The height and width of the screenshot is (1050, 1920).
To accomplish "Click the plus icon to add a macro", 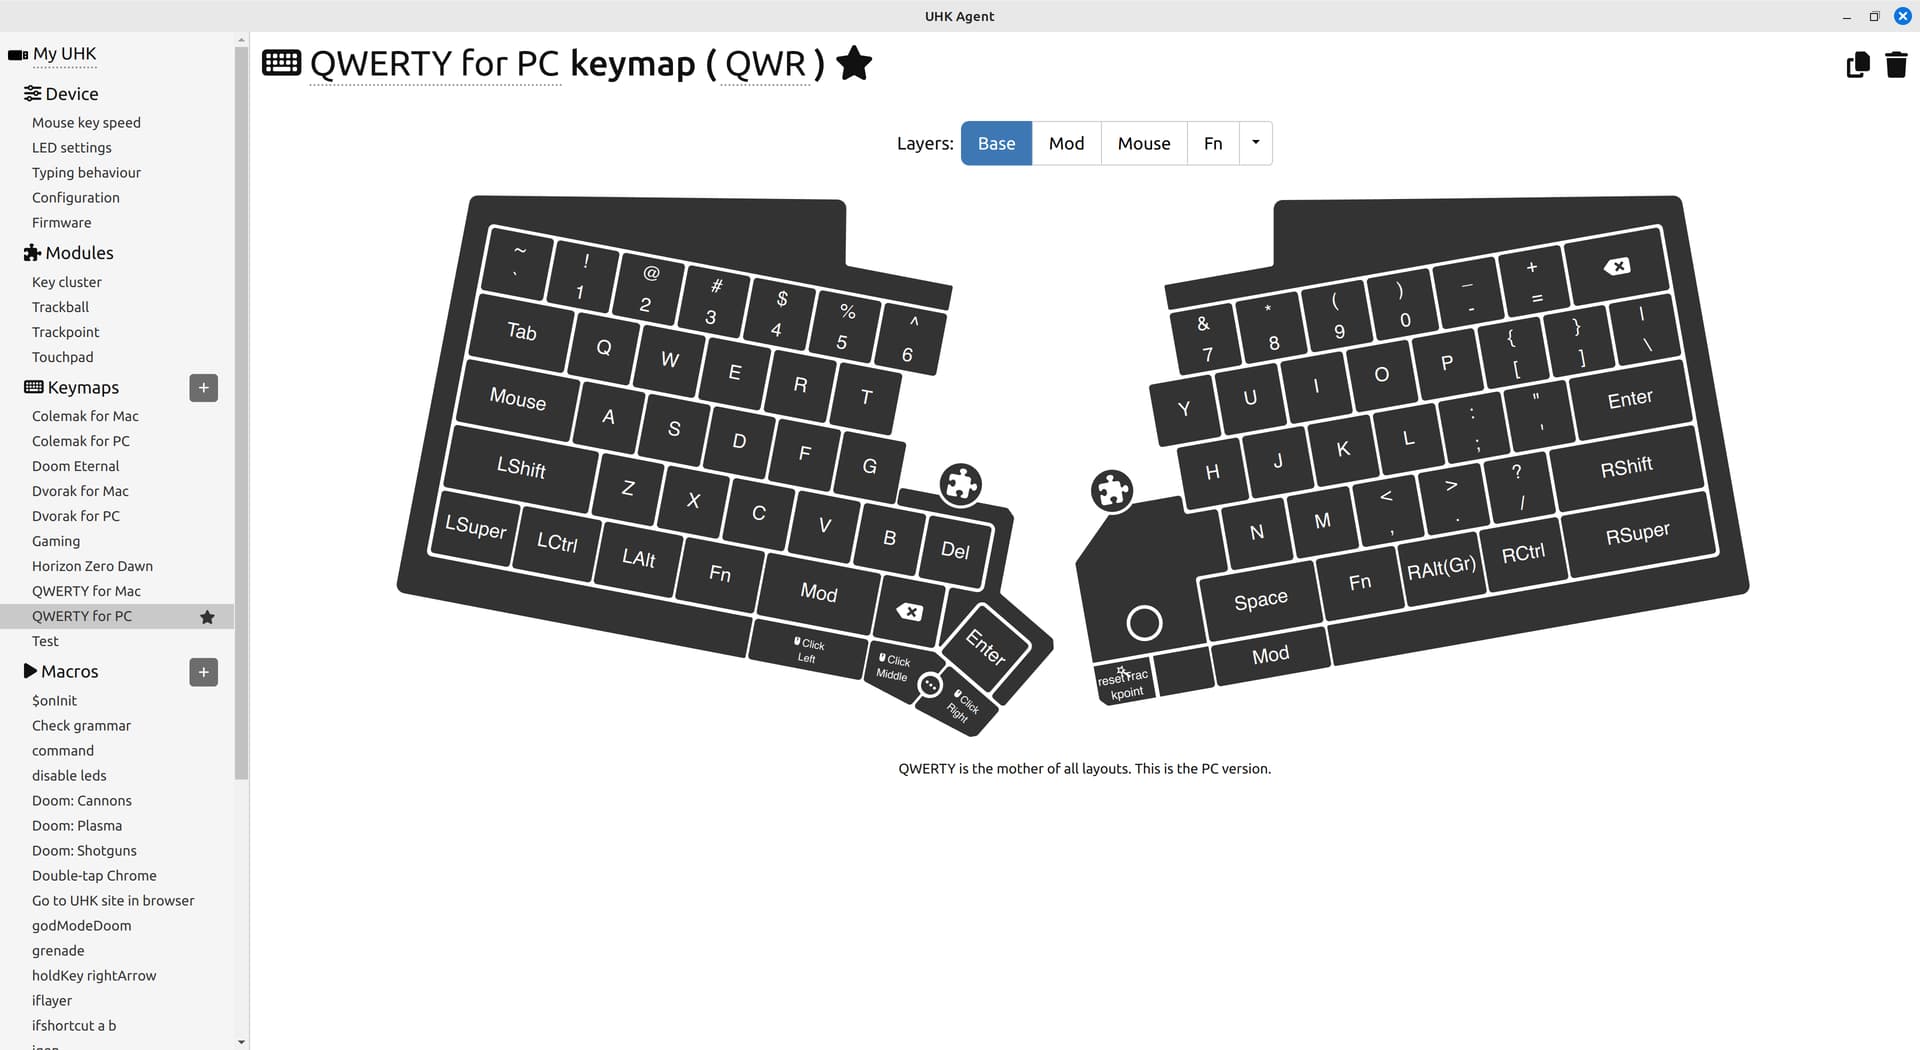I will pos(203,672).
